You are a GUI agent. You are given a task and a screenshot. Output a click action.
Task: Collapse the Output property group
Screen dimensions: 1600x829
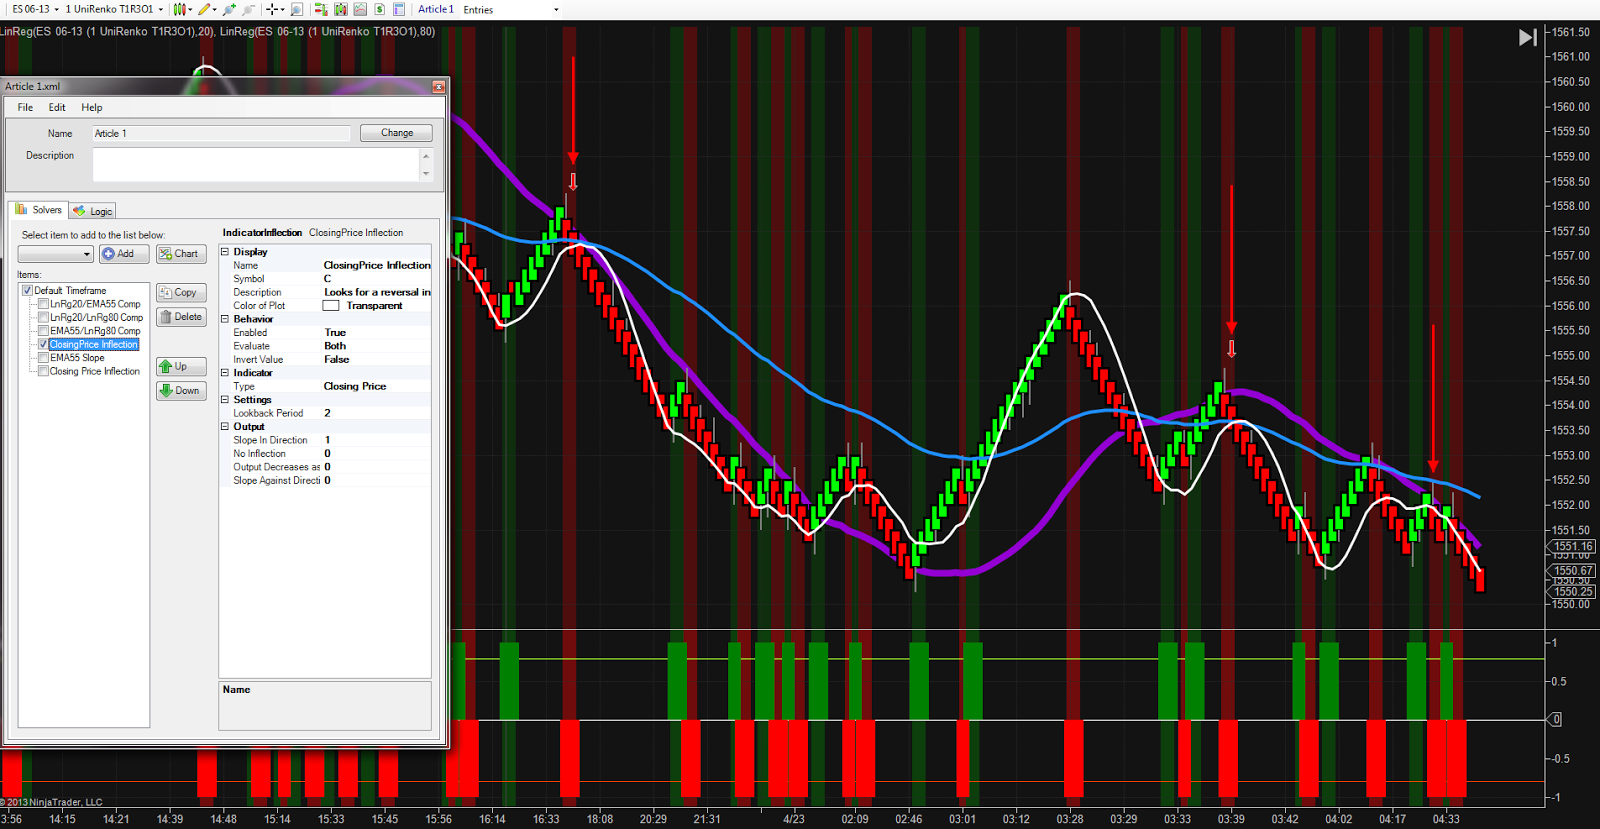pyautogui.click(x=225, y=427)
